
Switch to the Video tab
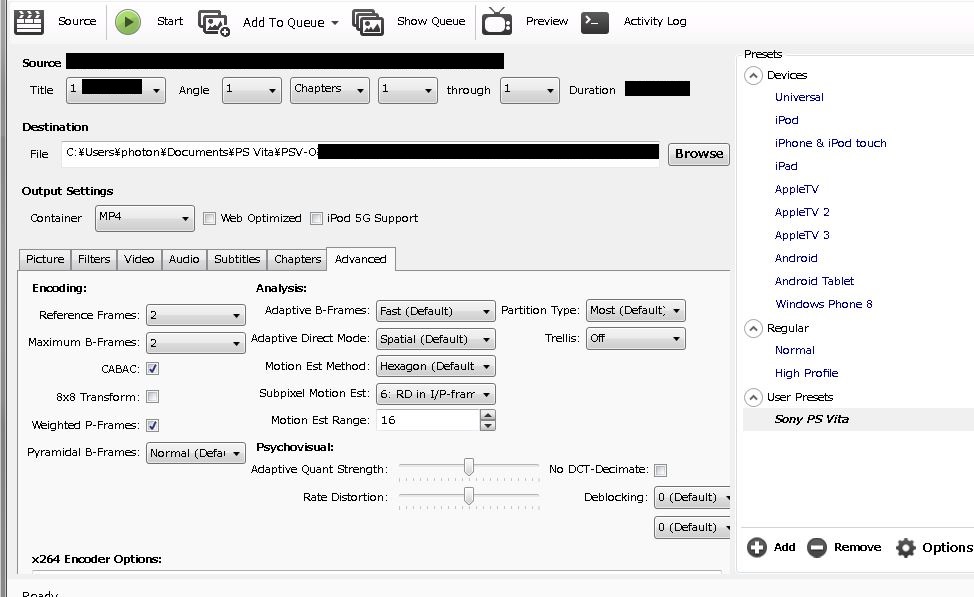tap(139, 260)
